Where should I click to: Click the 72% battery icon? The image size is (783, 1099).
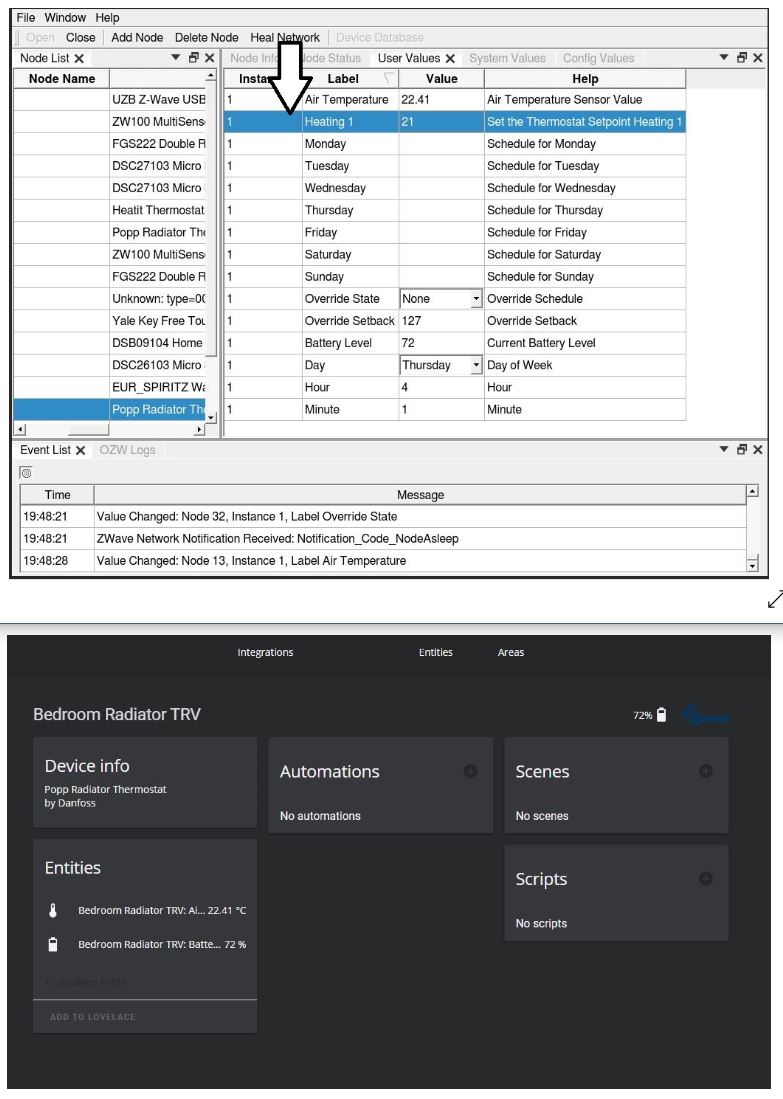pyautogui.click(x=662, y=715)
